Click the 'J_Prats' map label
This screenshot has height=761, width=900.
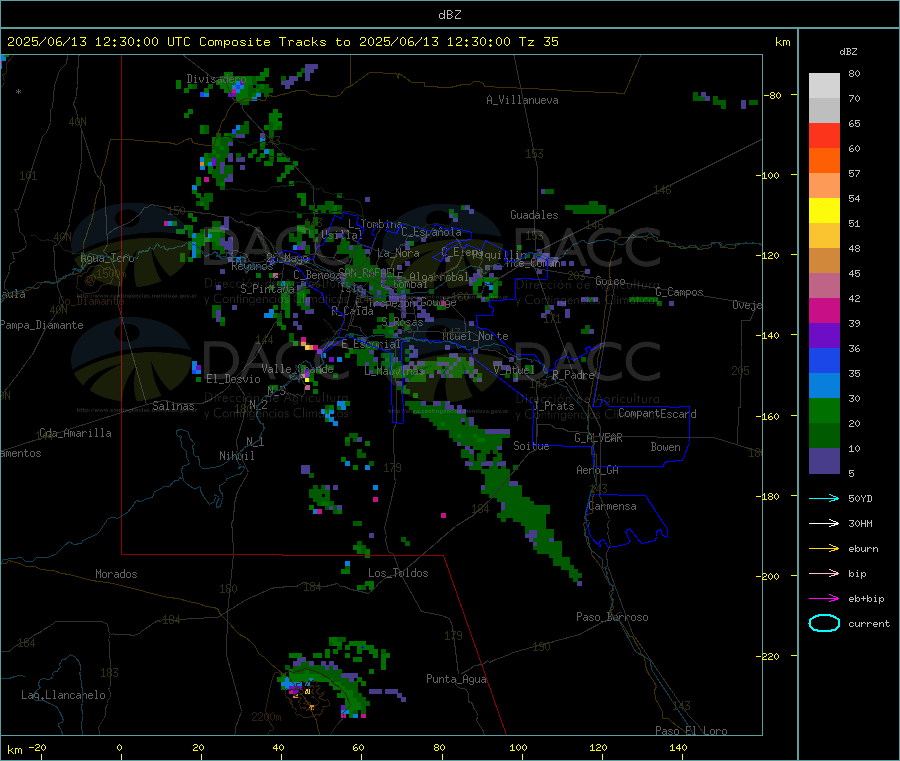click(x=553, y=405)
